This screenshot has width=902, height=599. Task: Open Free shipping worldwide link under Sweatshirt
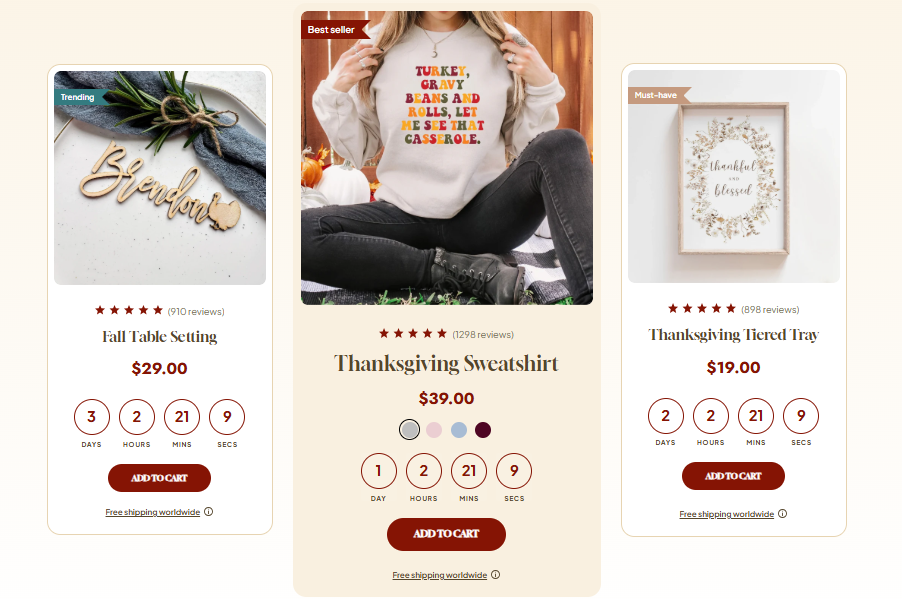click(439, 575)
